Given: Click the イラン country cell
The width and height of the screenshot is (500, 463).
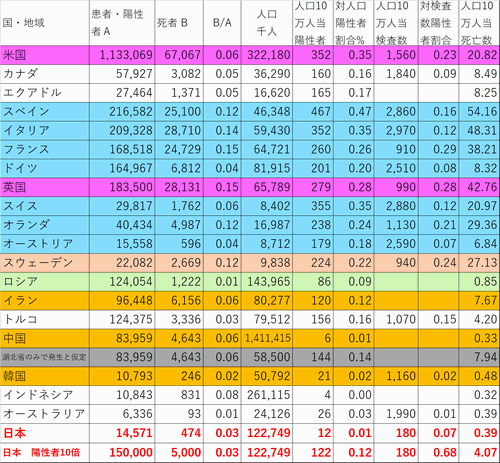Looking at the screenshot, I should 45,301.
